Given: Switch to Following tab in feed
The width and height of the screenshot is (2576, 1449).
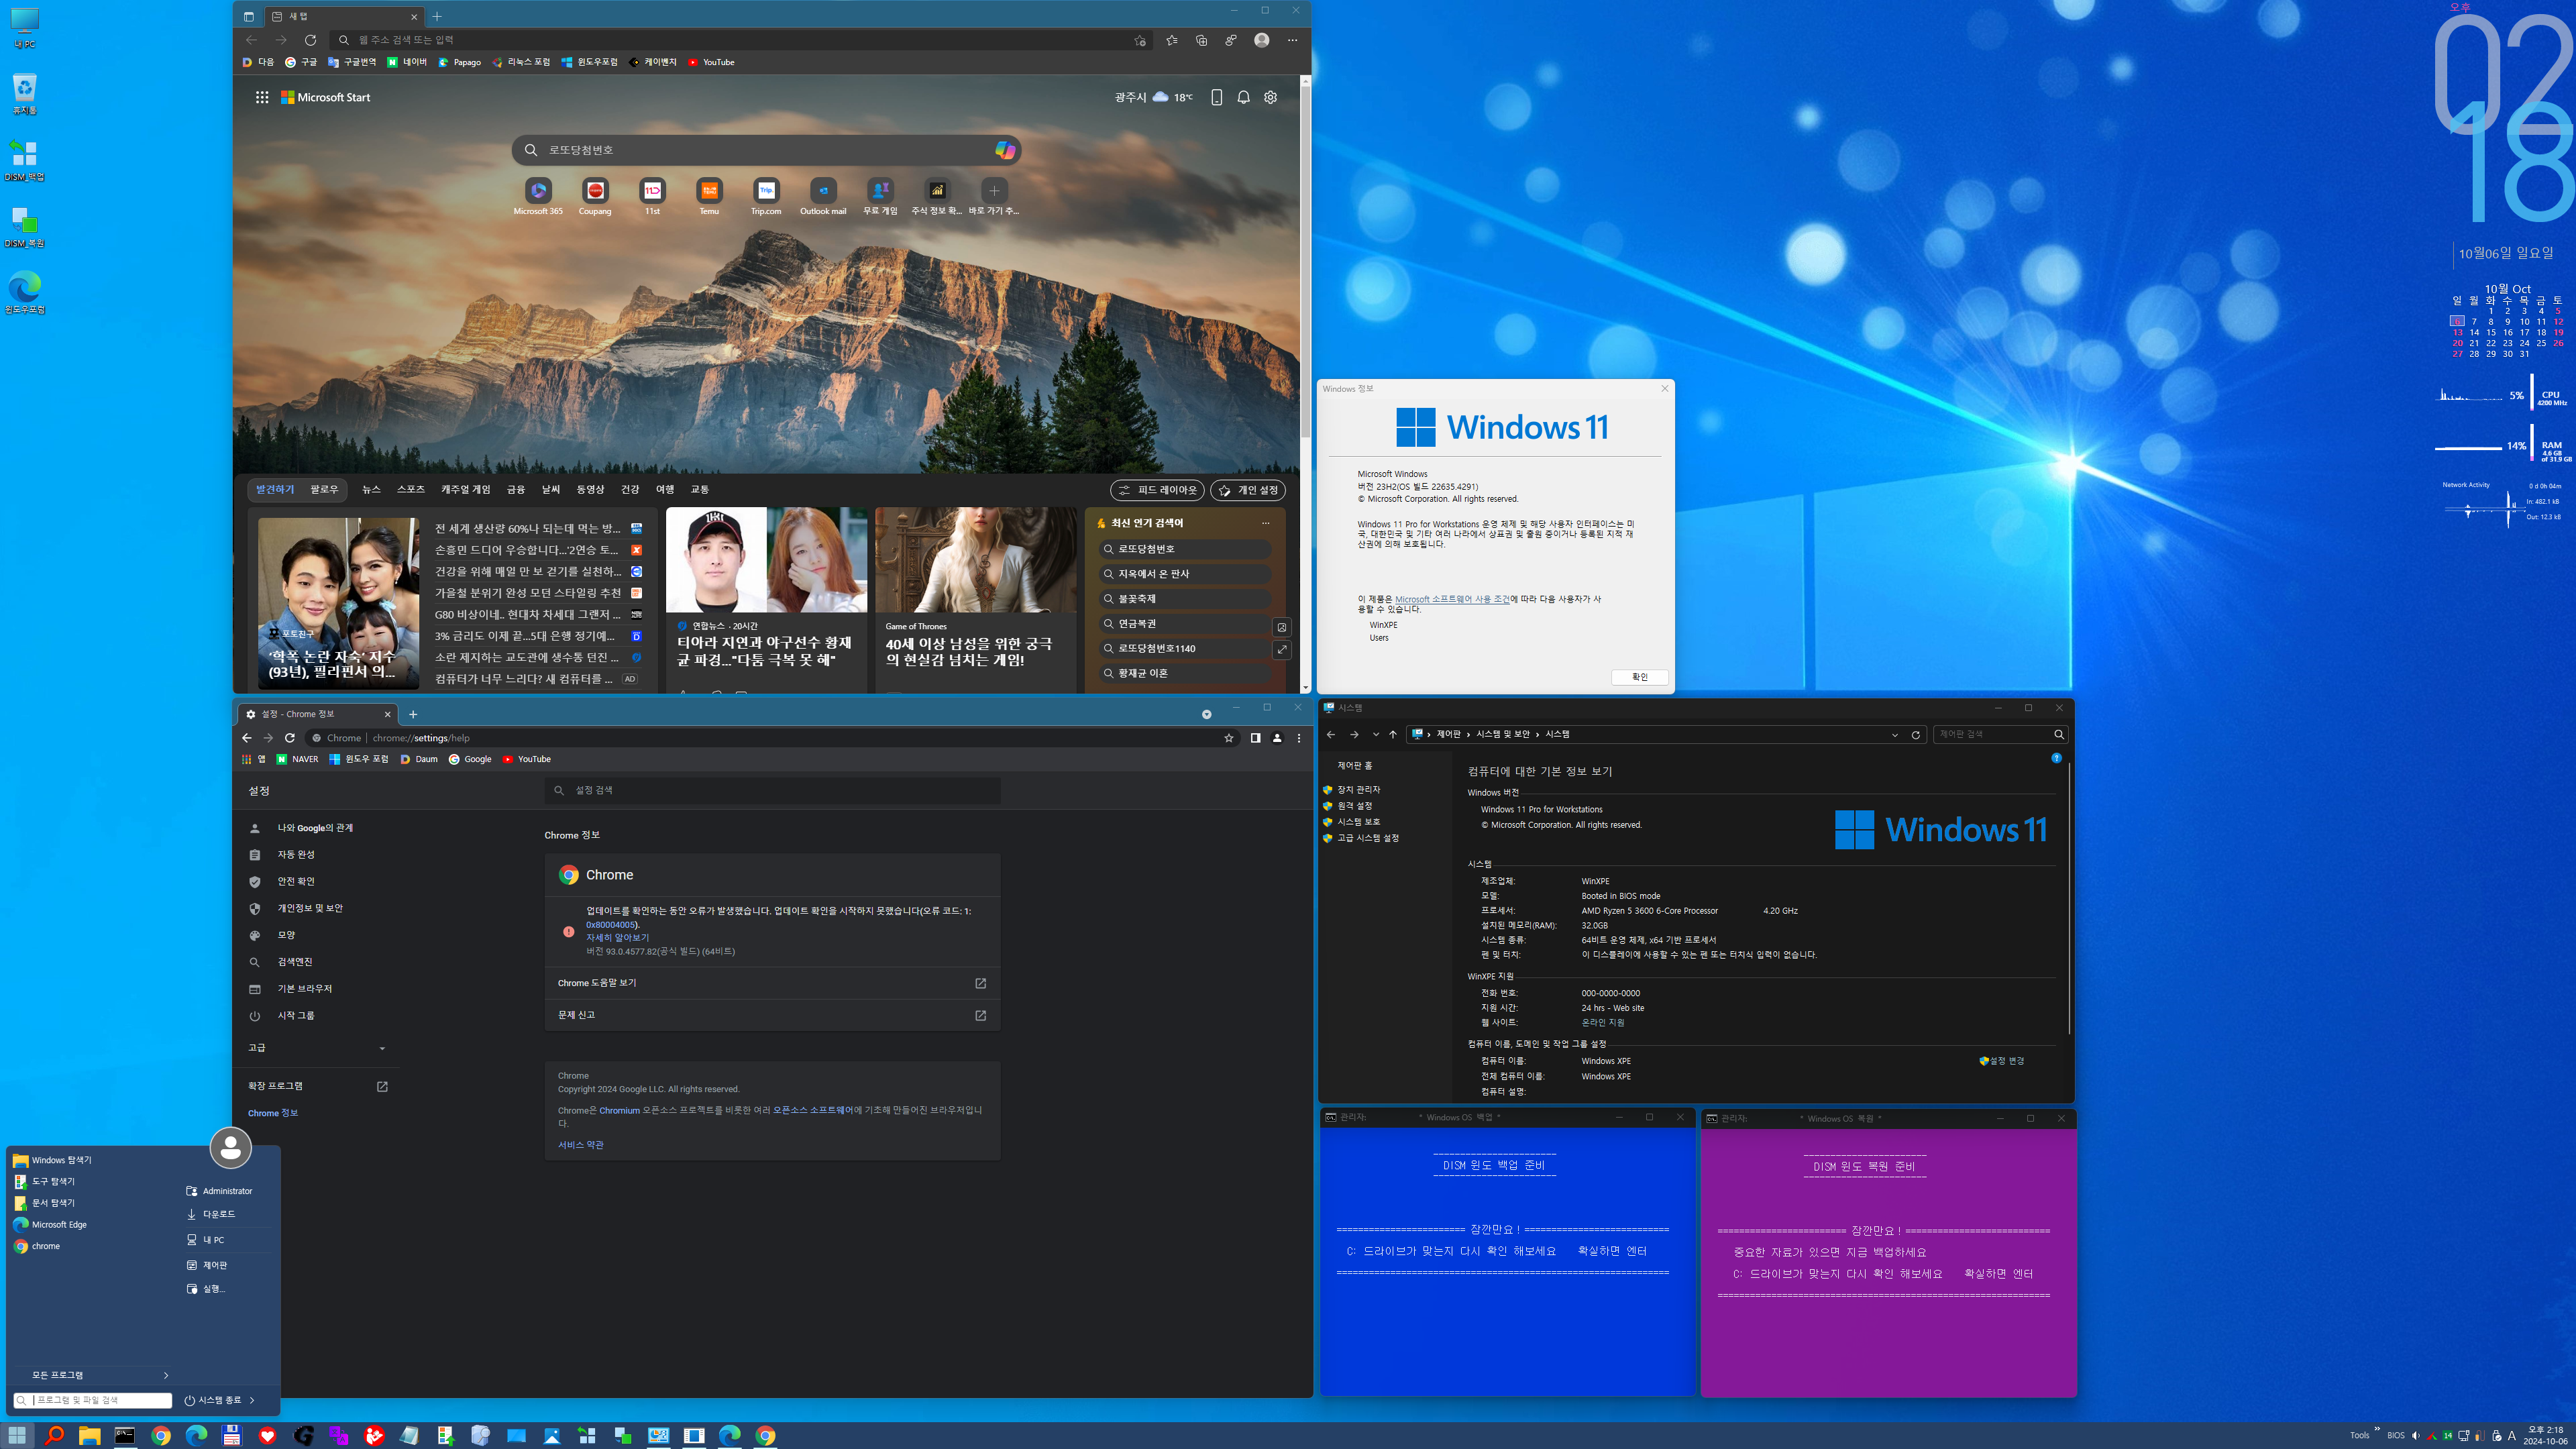Looking at the screenshot, I should pos(324,490).
